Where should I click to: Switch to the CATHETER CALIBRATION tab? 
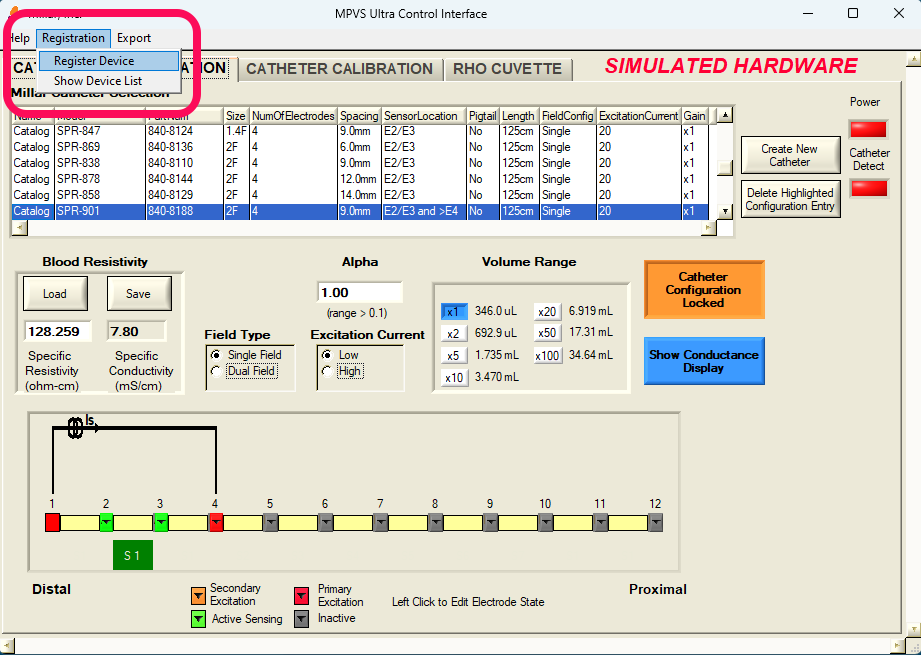340,69
